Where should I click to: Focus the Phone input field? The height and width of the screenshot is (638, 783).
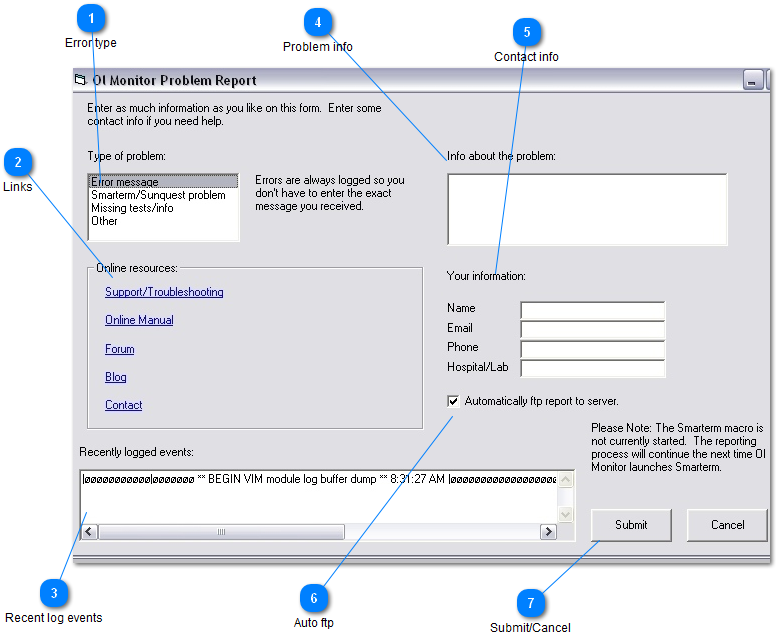point(593,349)
